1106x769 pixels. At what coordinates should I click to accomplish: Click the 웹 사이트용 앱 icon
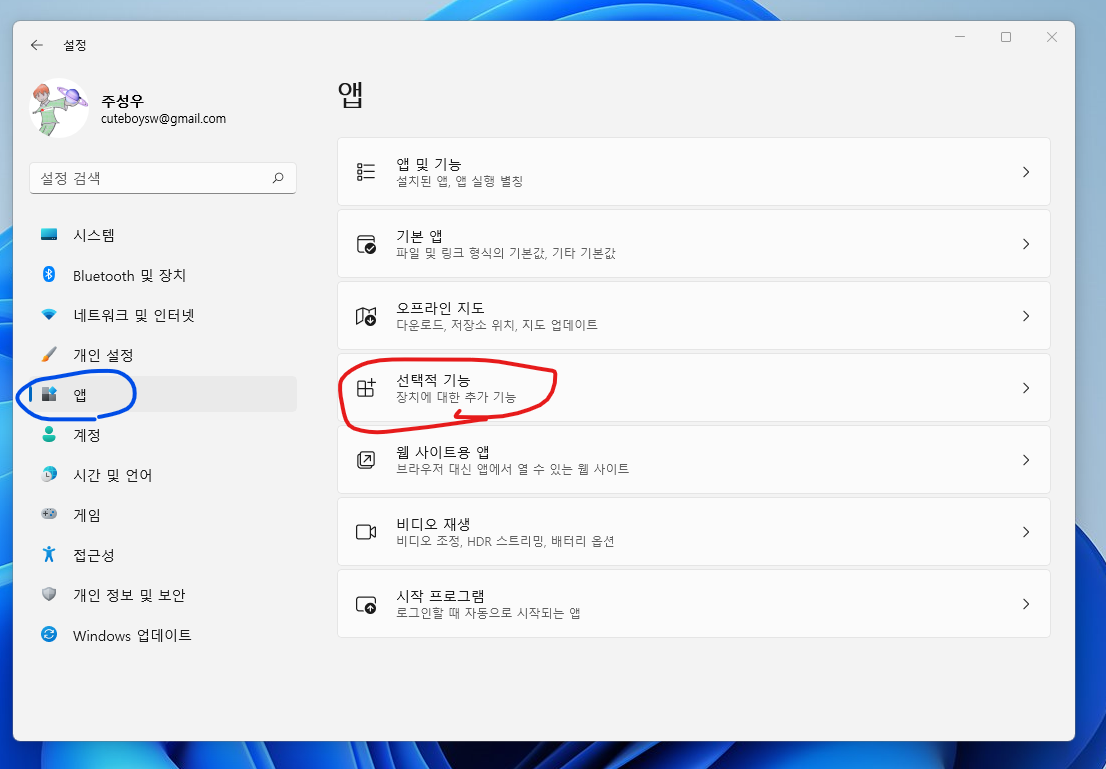coord(365,460)
